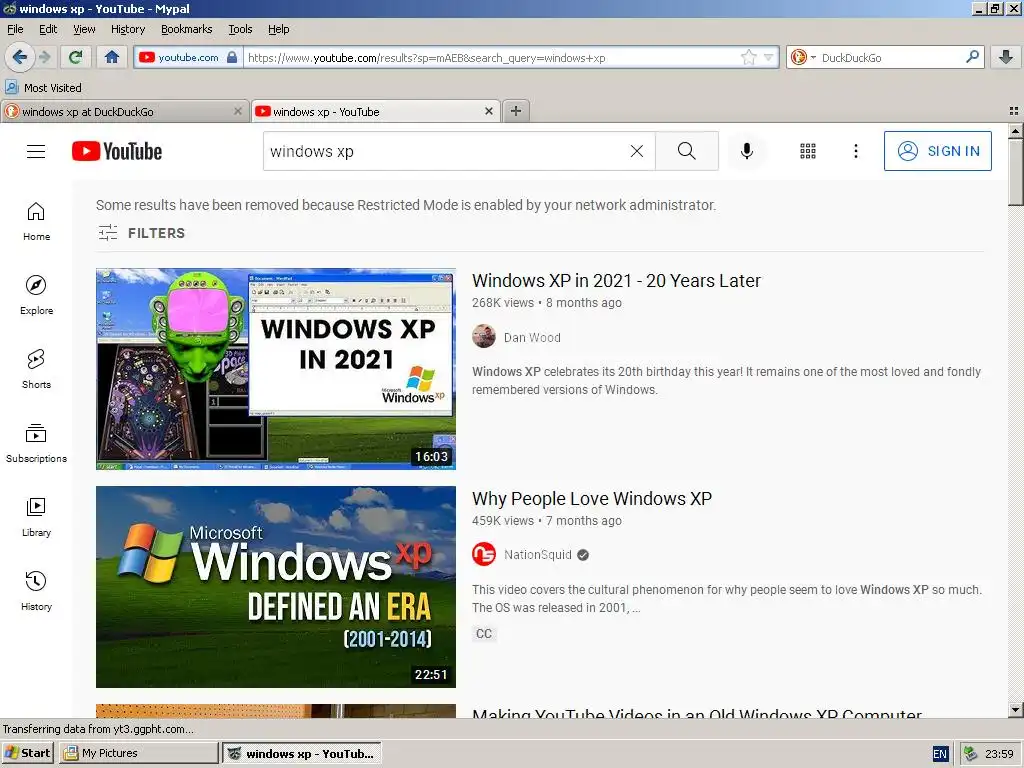Start voice search with microphone icon
The height and width of the screenshot is (768, 1024).
point(746,151)
